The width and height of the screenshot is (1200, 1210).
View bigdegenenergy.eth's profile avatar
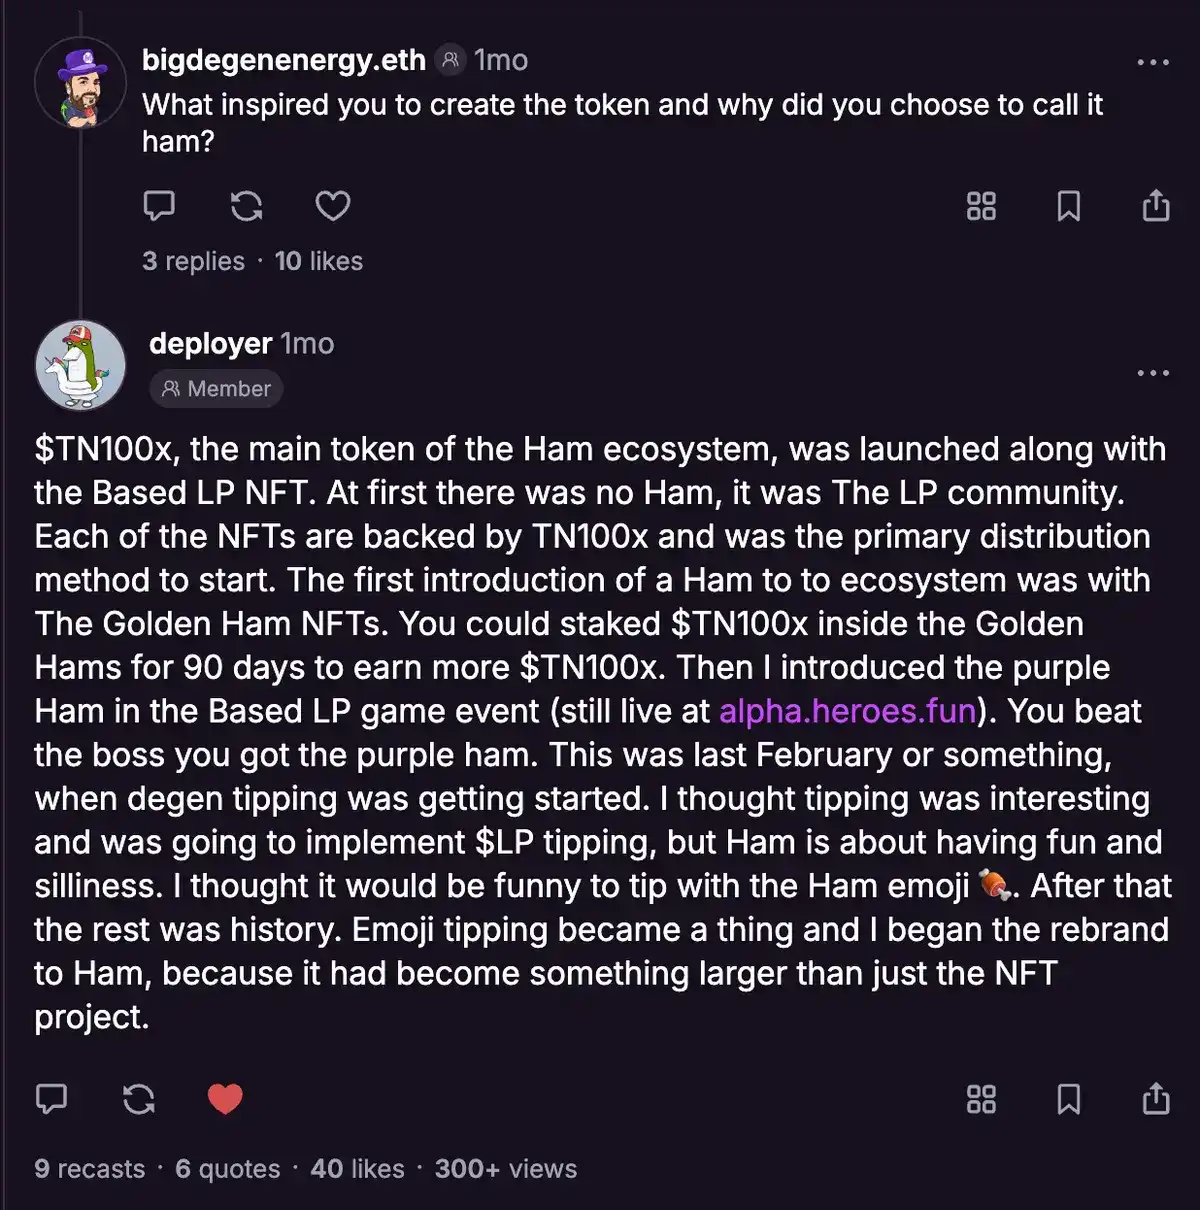[x=80, y=85]
